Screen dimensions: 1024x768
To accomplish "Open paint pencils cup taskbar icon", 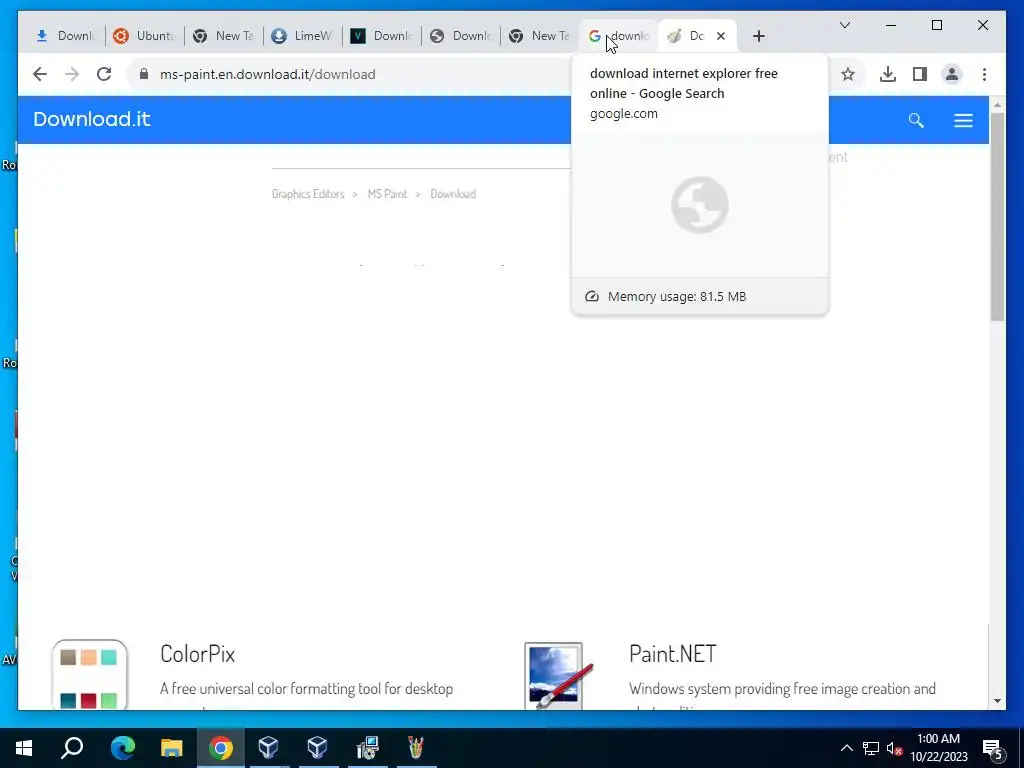I will pos(416,747).
